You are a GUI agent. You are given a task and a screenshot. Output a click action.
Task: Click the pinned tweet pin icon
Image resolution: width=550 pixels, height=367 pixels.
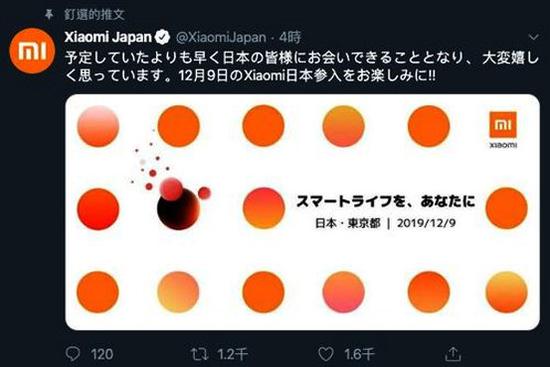click(49, 14)
